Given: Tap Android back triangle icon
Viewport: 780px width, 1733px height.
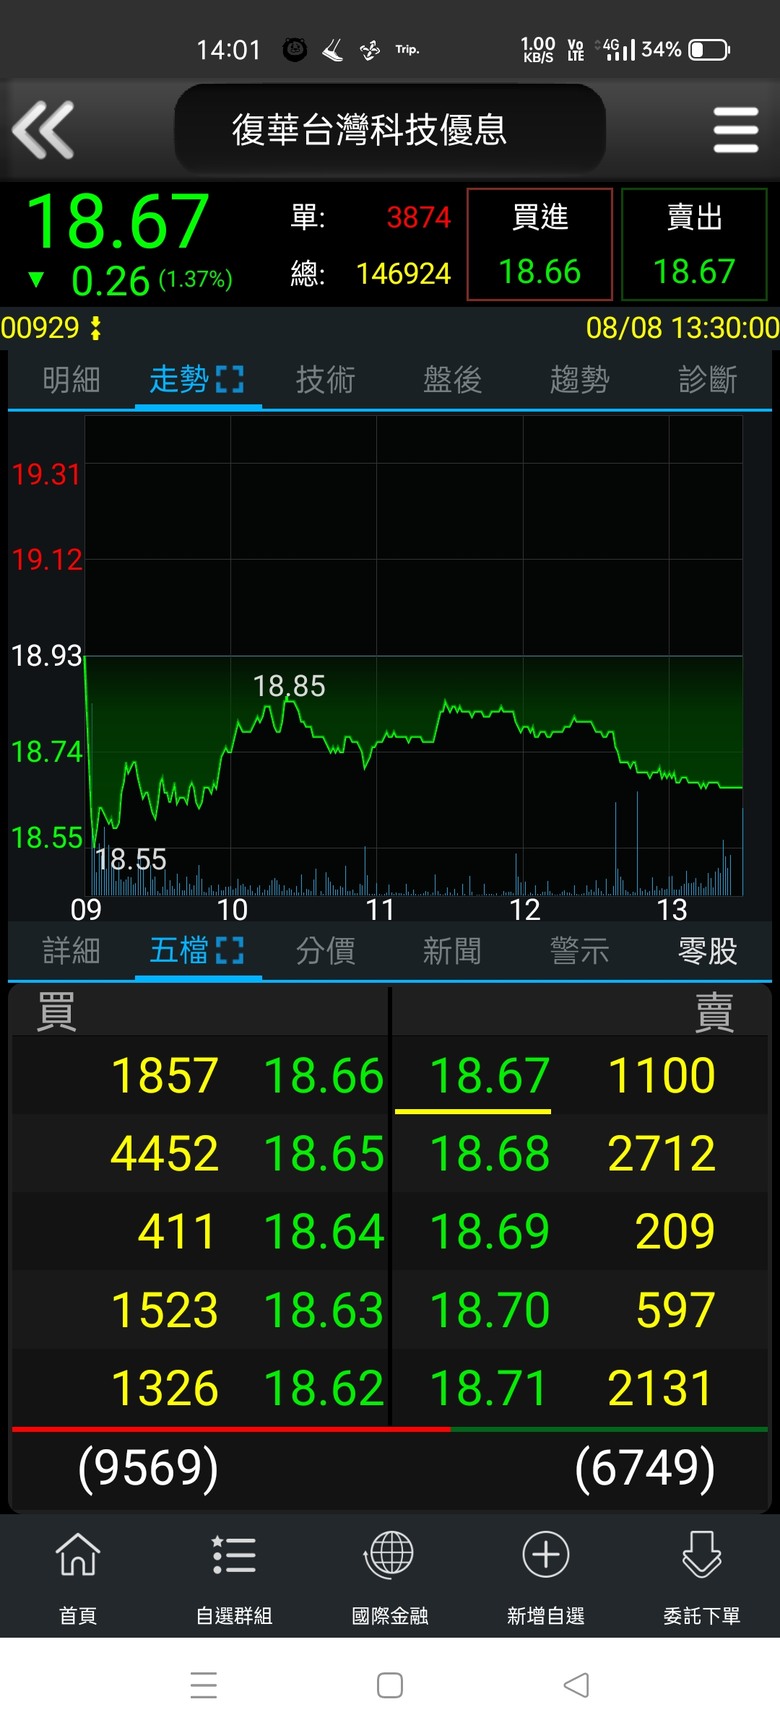Looking at the screenshot, I should coord(576,1685).
